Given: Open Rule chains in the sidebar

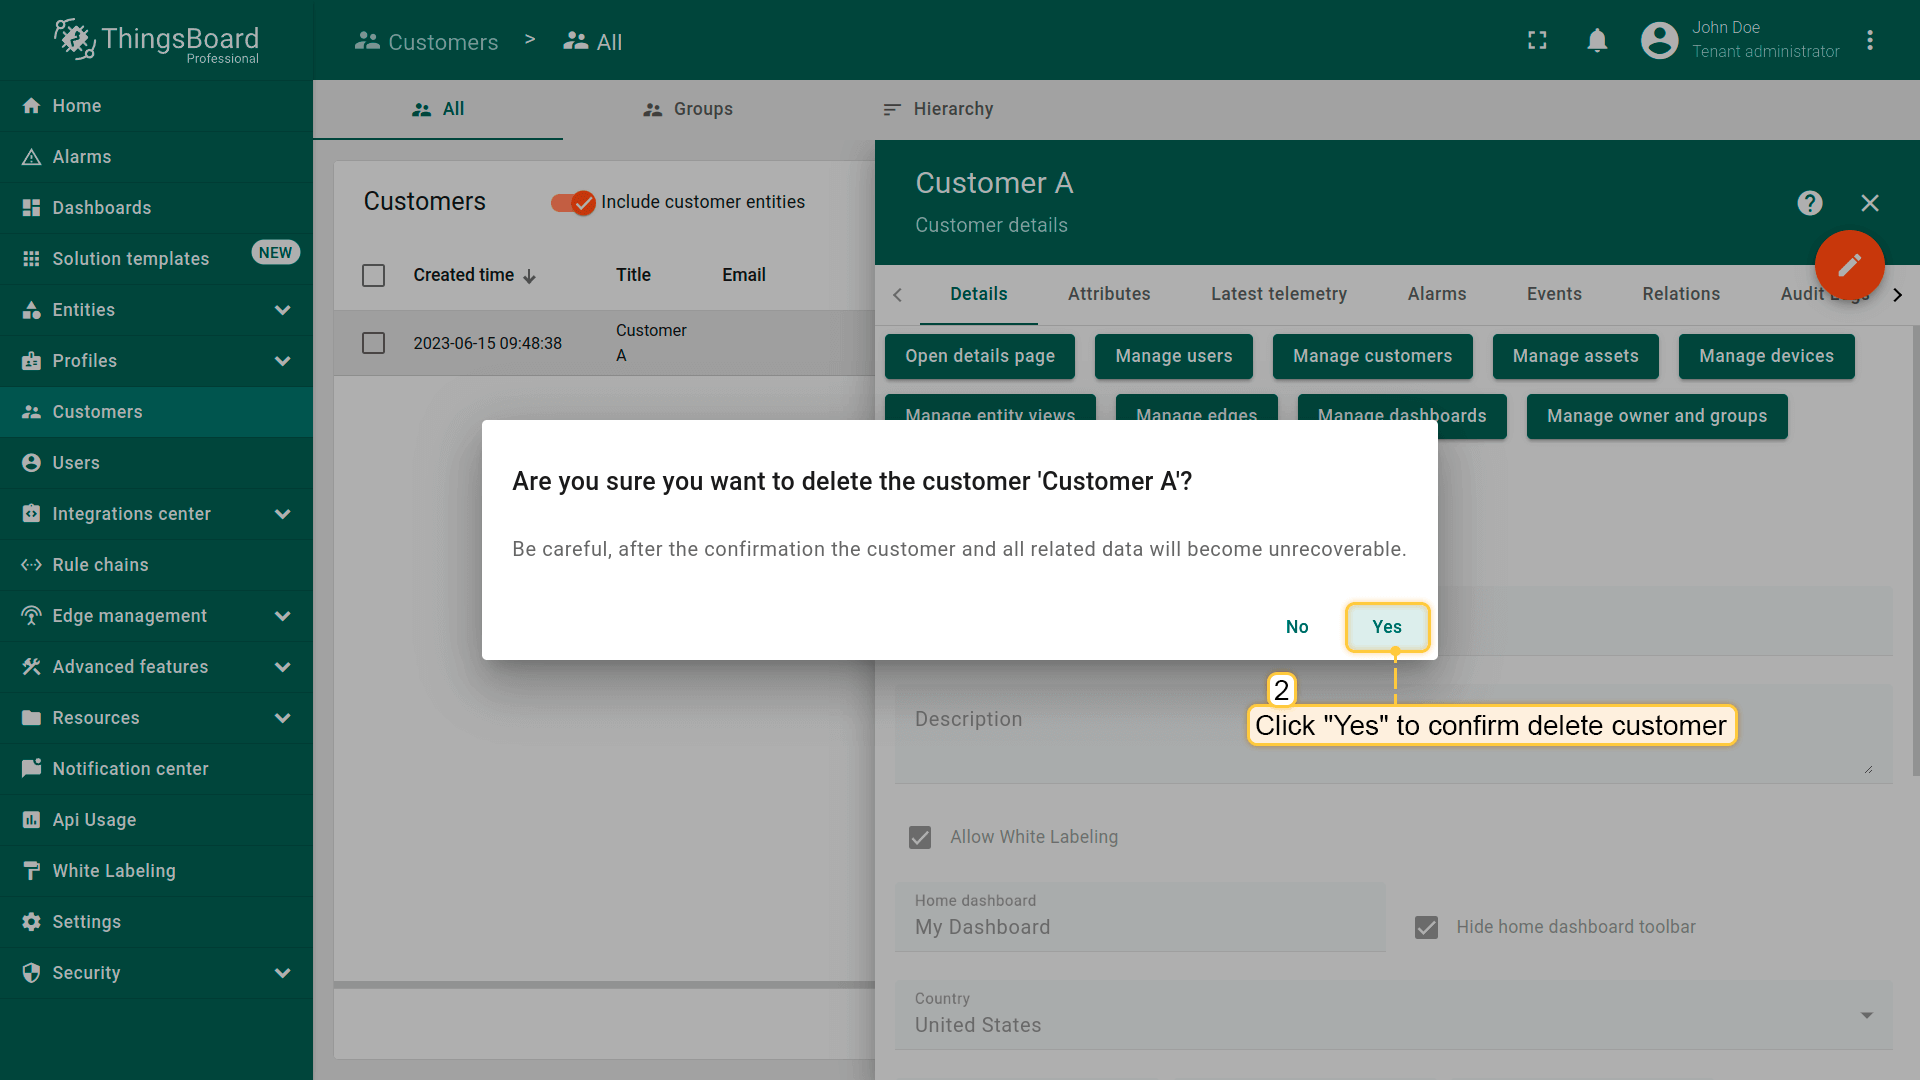Looking at the screenshot, I should point(100,565).
